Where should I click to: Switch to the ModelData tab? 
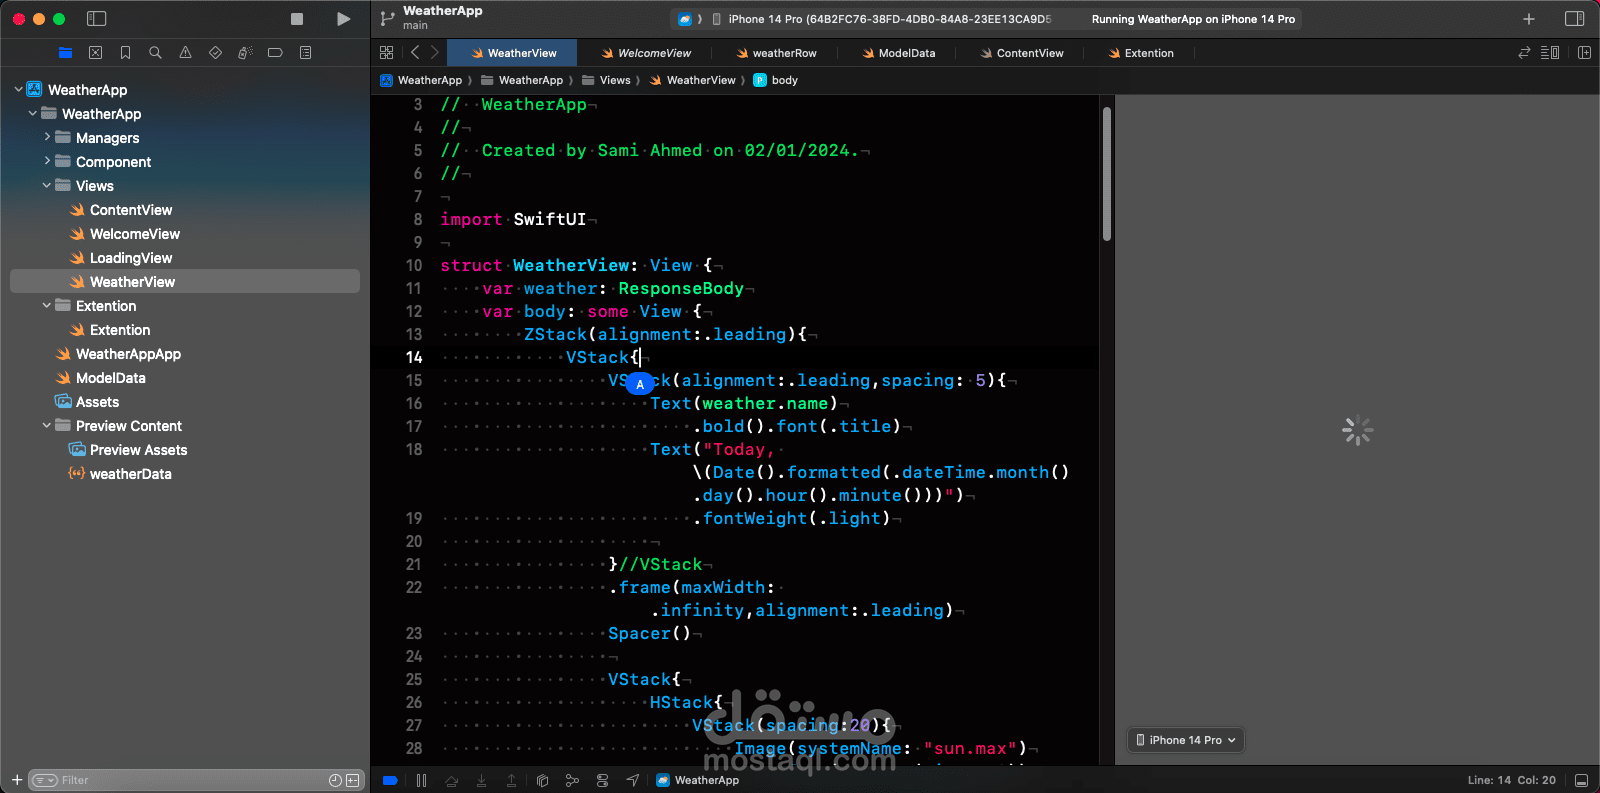click(898, 53)
